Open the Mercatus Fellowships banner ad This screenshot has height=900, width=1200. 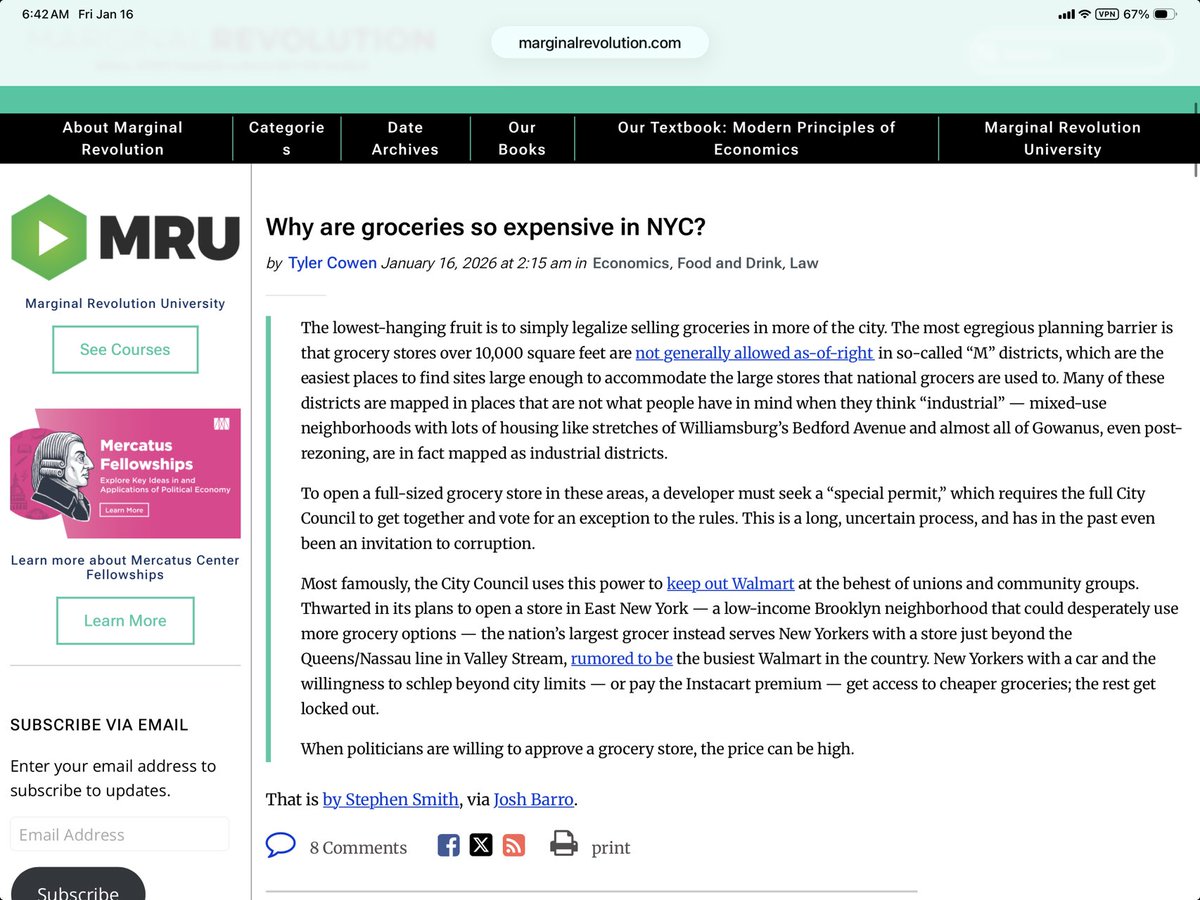pos(125,473)
